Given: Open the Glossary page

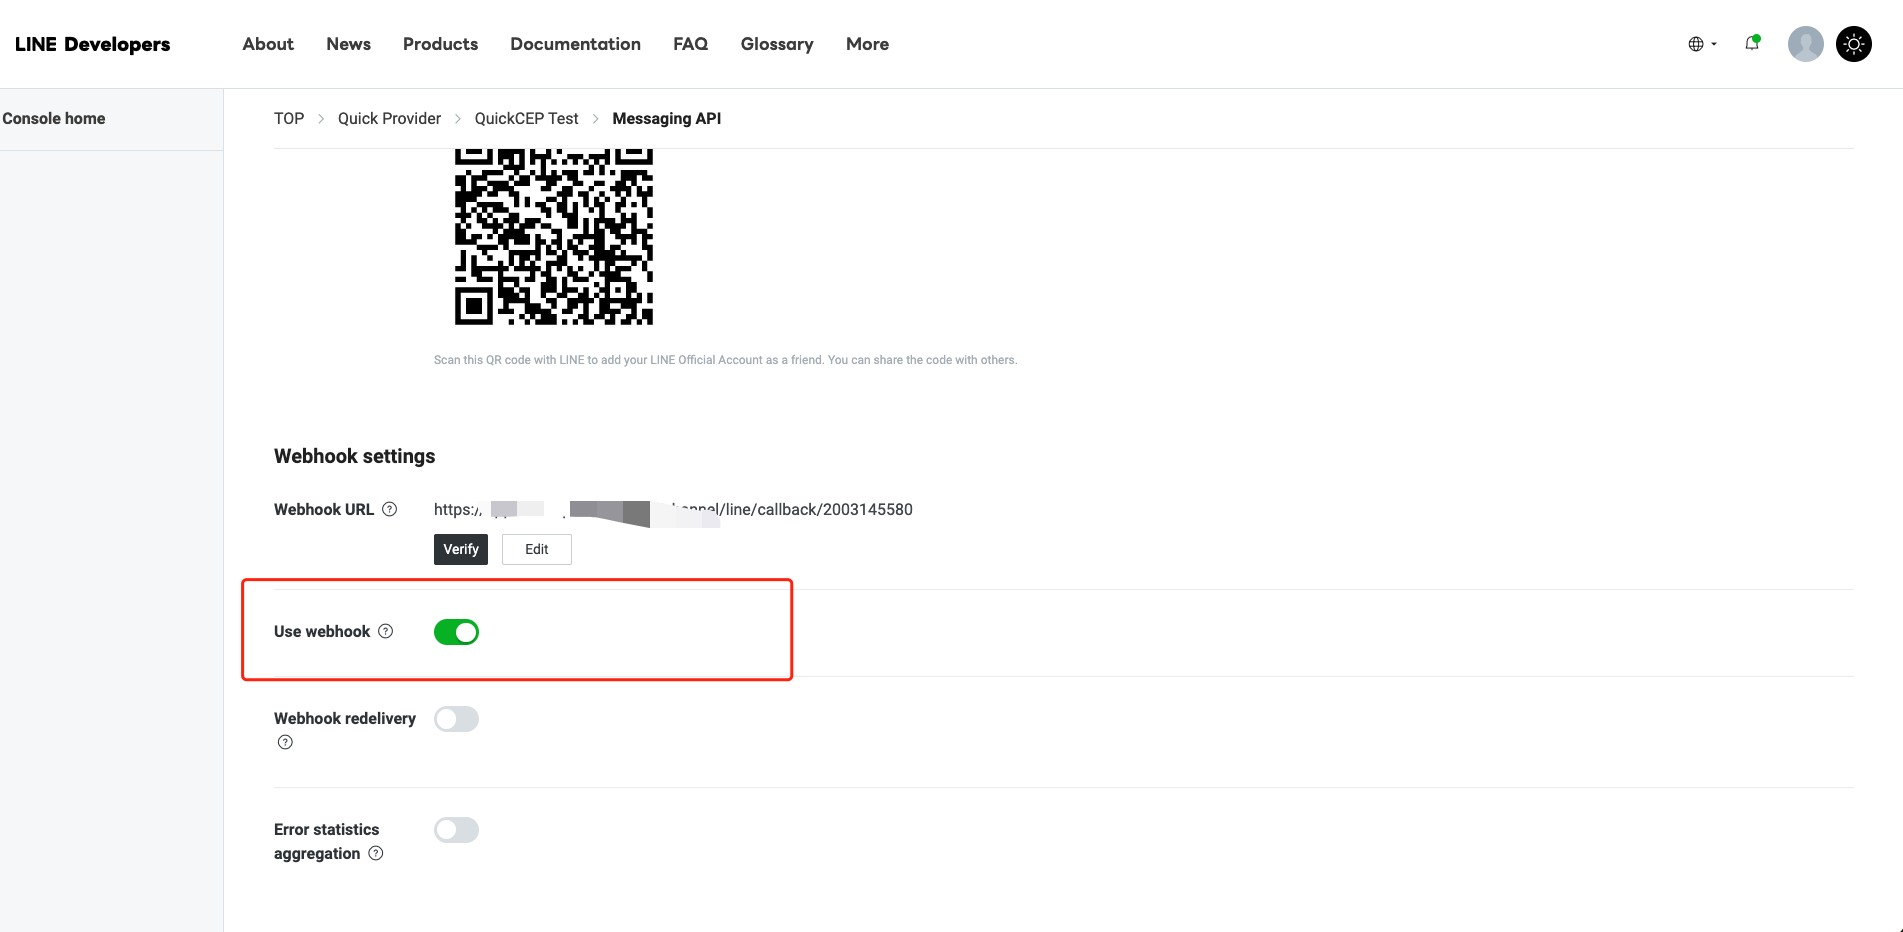Looking at the screenshot, I should tap(777, 44).
